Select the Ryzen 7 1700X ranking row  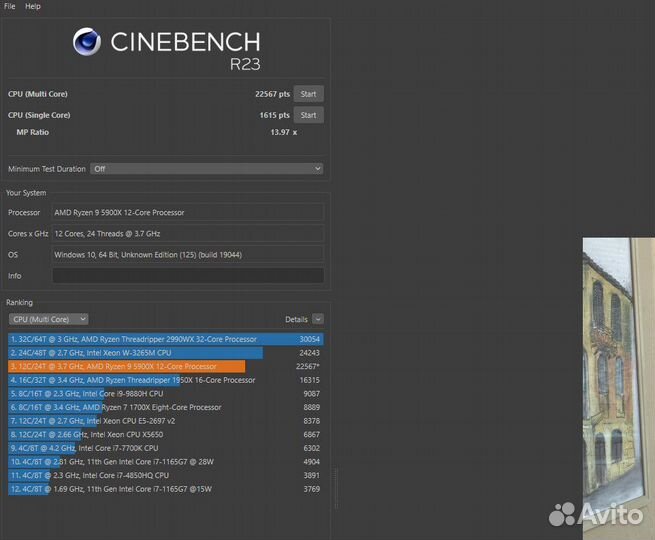pos(165,407)
